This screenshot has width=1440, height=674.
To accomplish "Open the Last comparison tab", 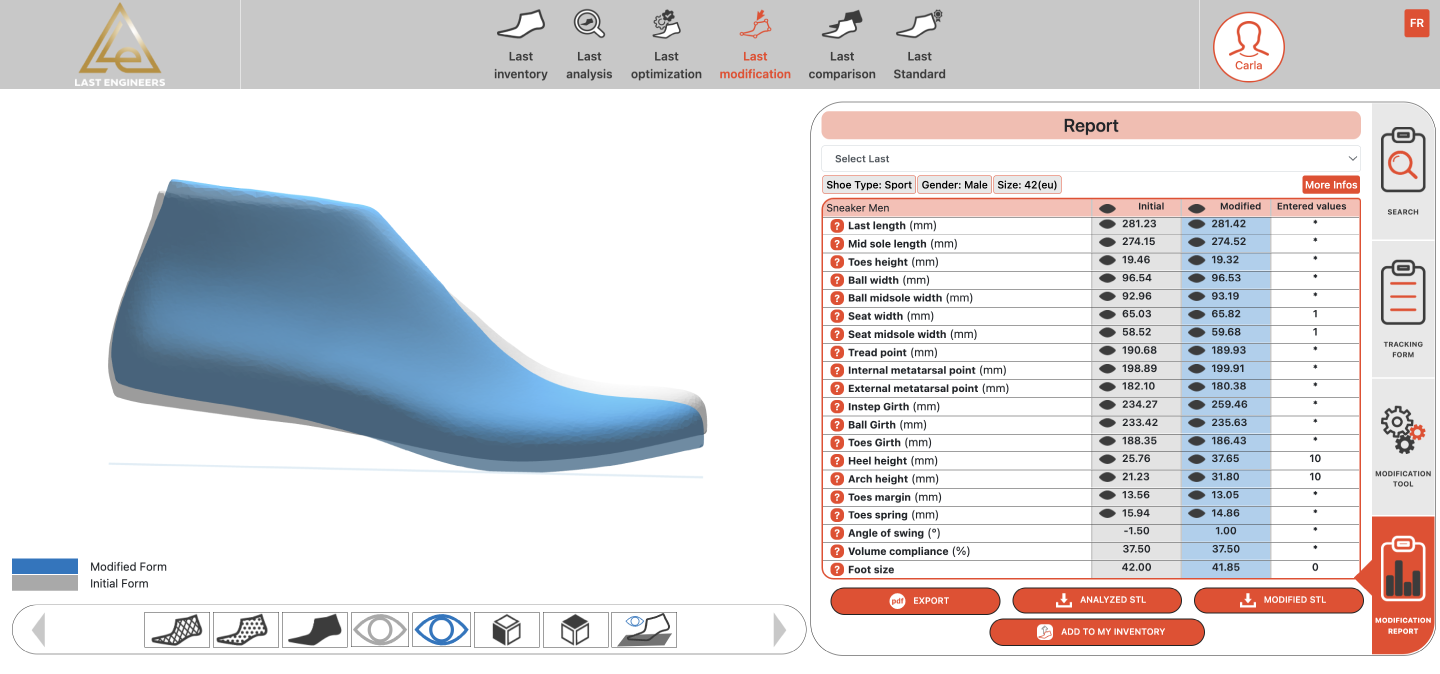I will (x=842, y=46).
